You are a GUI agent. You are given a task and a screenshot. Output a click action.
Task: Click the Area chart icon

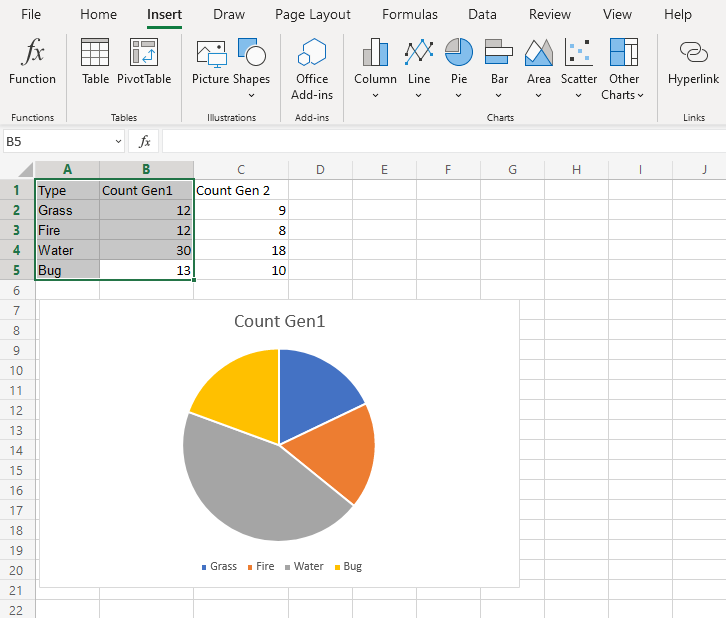pos(539,54)
